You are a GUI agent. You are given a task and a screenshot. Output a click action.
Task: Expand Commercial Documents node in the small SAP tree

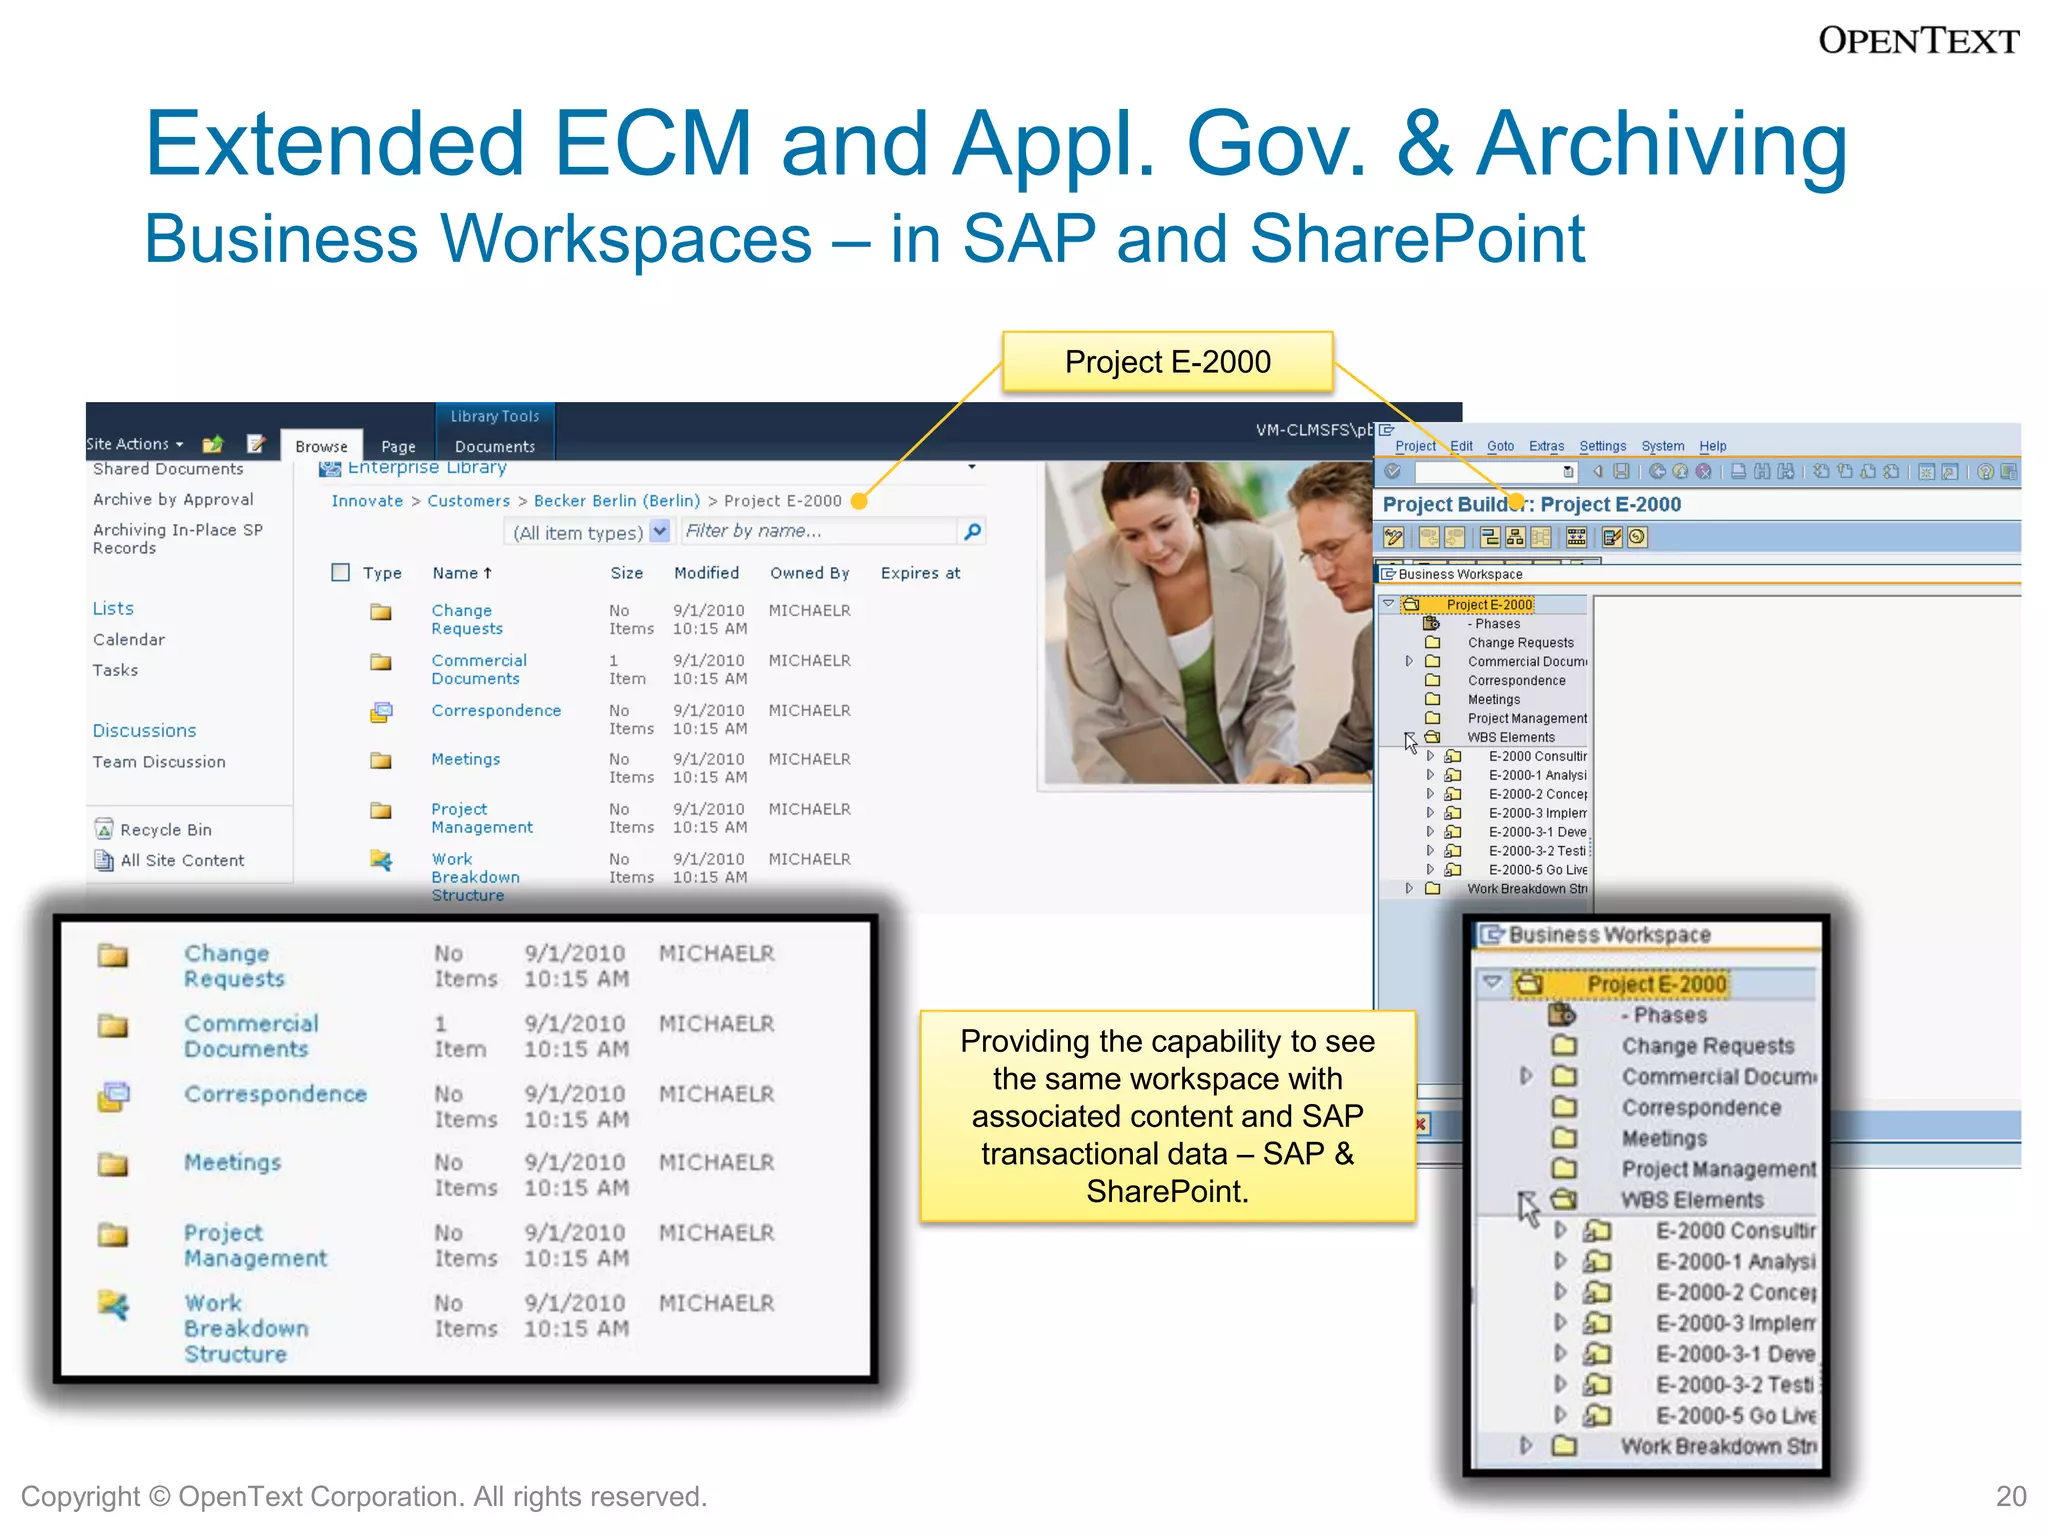pyautogui.click(x=1409, y=661)
